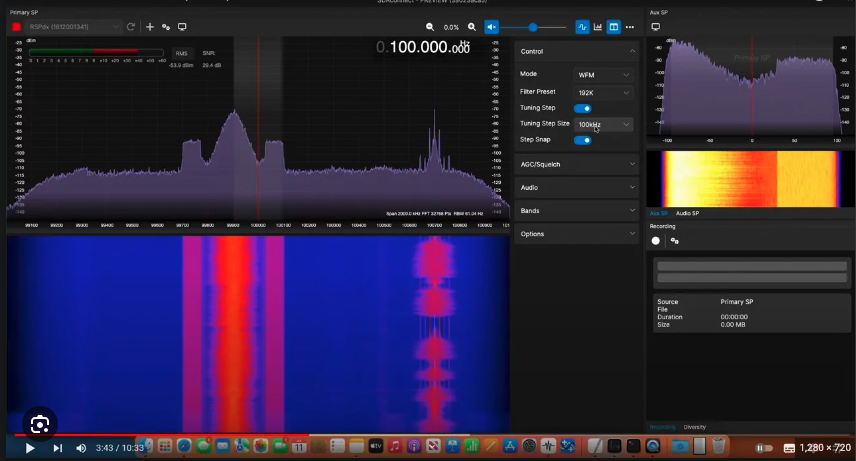Screen dimensions: 856x461
Task: Click the spectrum waveform view icon
Action: [x=582, y=27]
